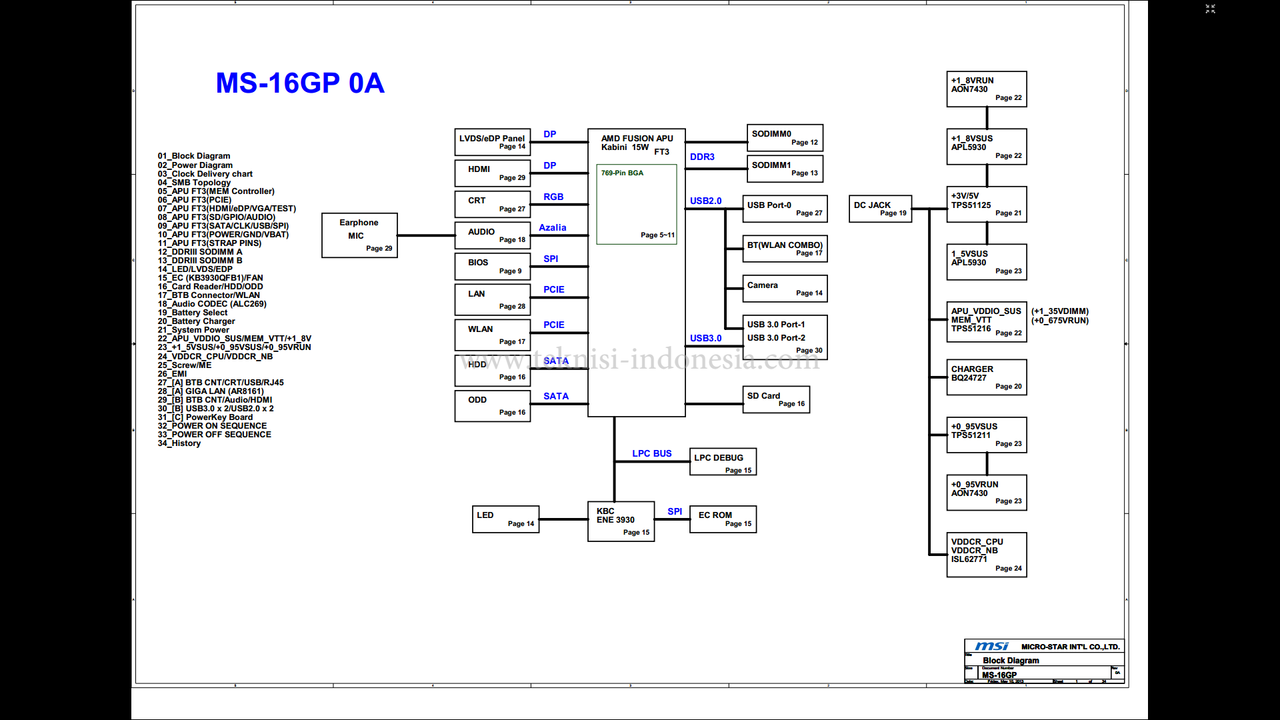Click the 'LVDS/eDP Panel' block
Screen dimensions: 1280x720
coord(492,141)
